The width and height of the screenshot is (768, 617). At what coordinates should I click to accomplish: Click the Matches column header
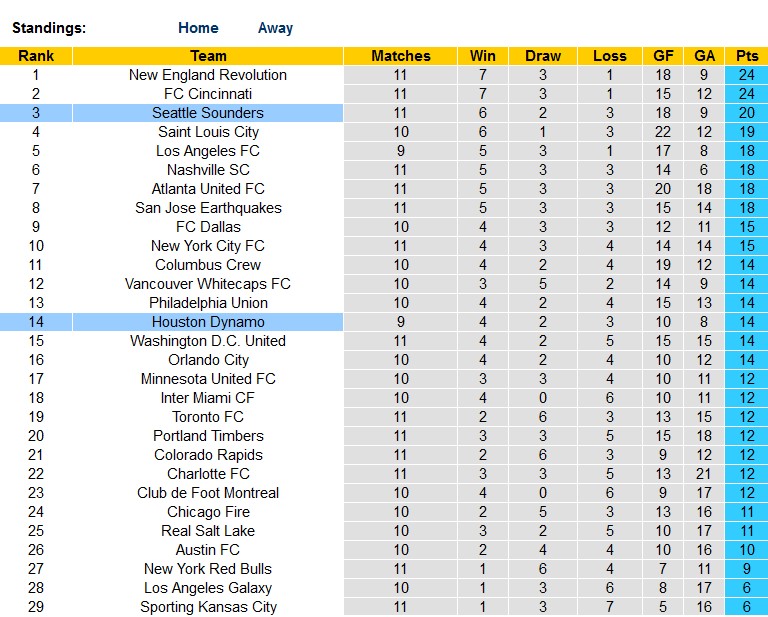pyautogui.click(x=401, y=56)
